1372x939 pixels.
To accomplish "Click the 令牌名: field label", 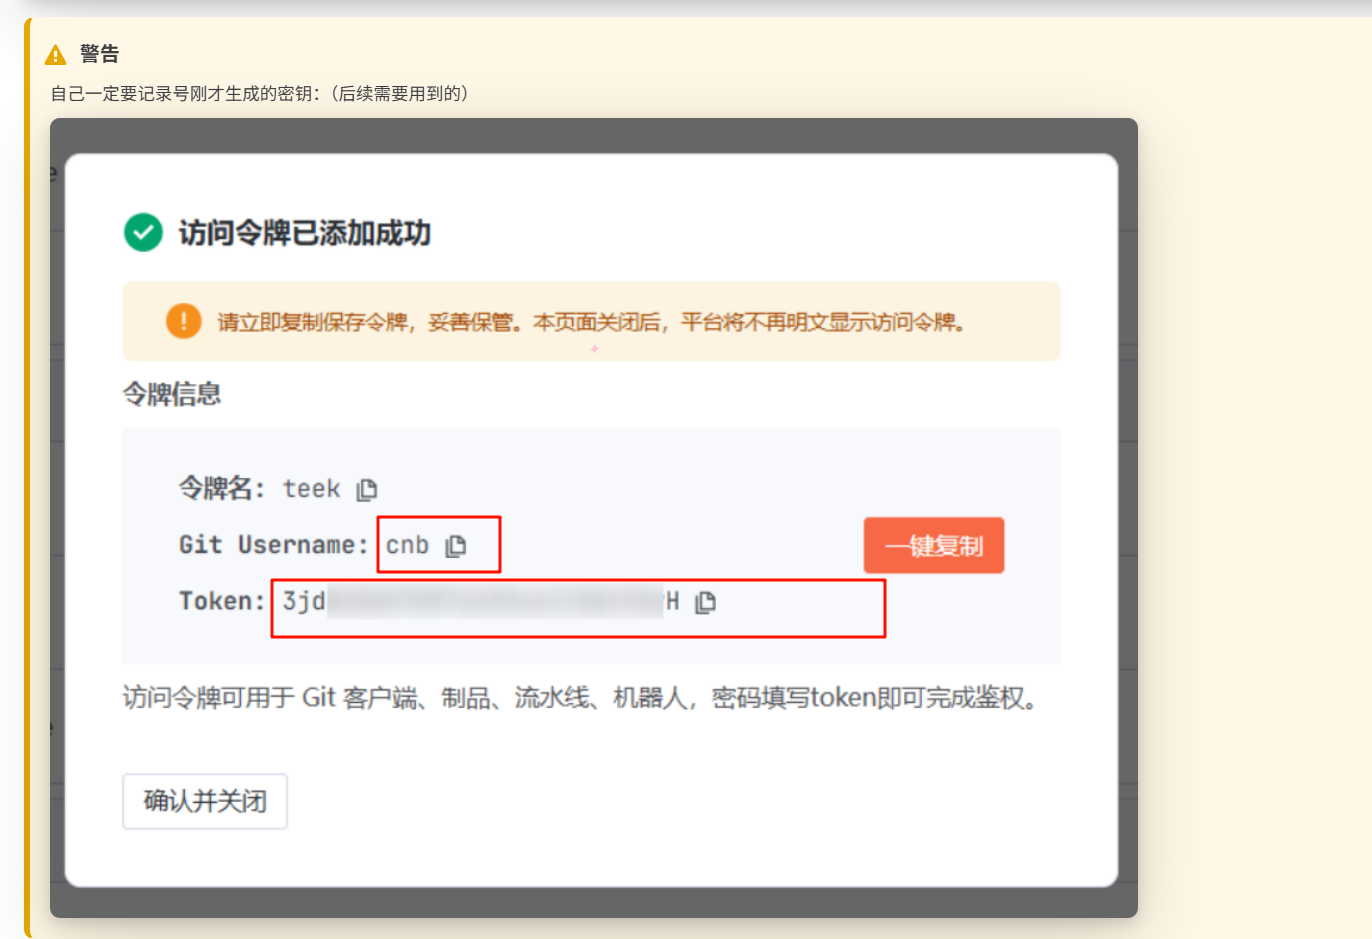I will (222, 489).
